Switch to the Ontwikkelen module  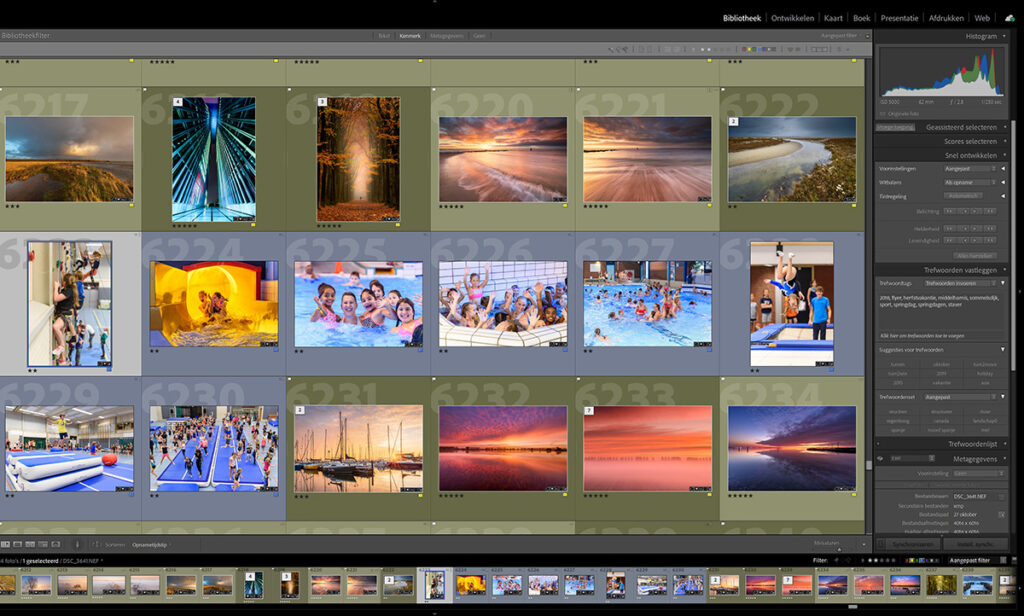point(792,18)
